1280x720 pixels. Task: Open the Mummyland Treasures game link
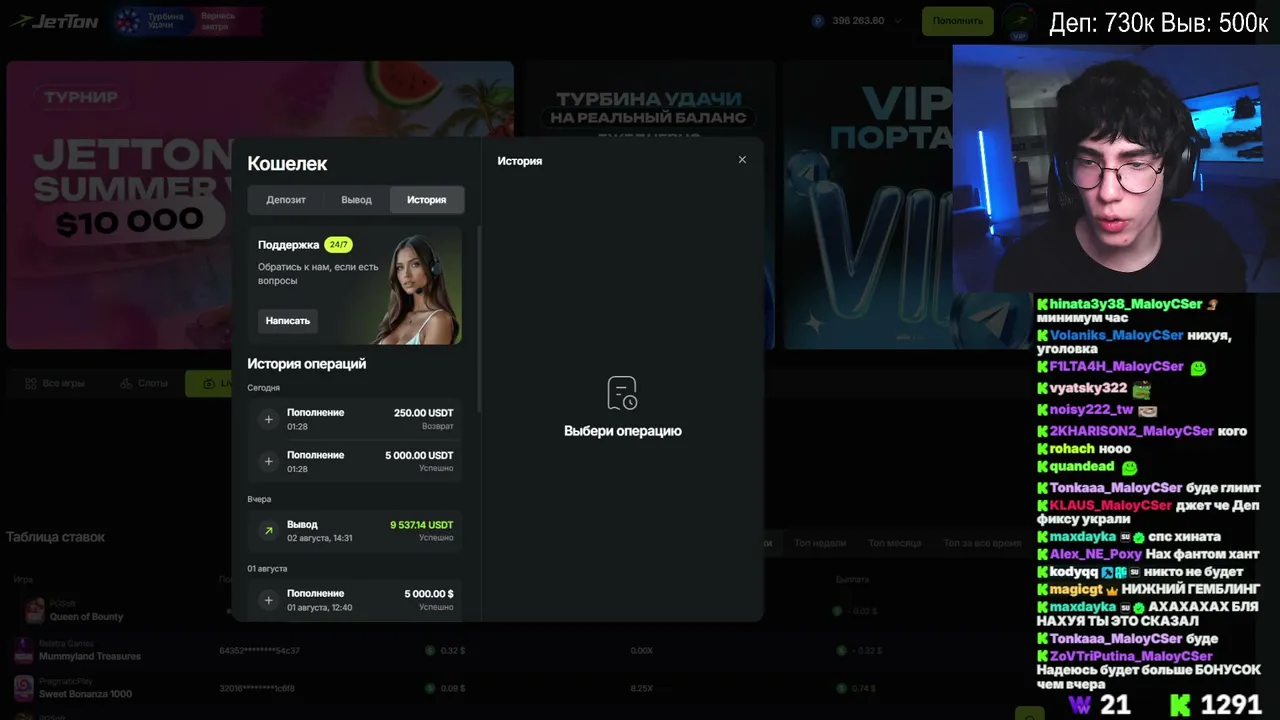click(x=90, y=657)
